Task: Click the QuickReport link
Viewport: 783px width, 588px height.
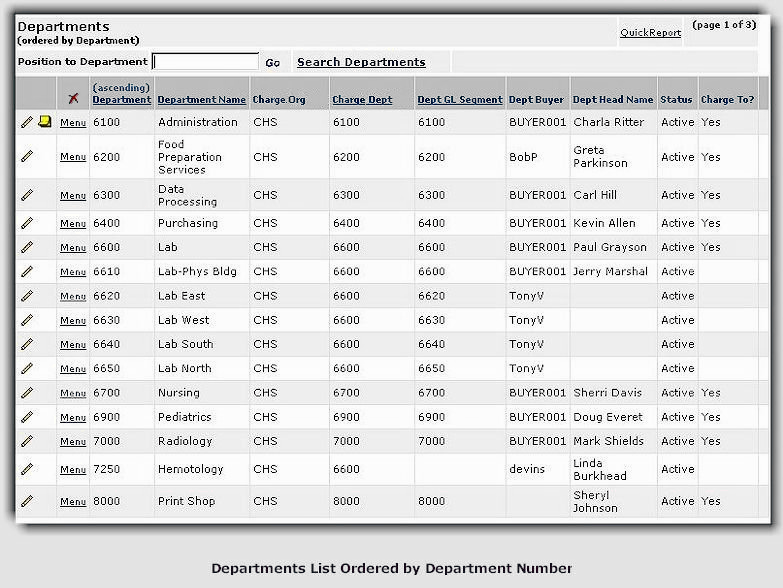Action: coord(650,33)
